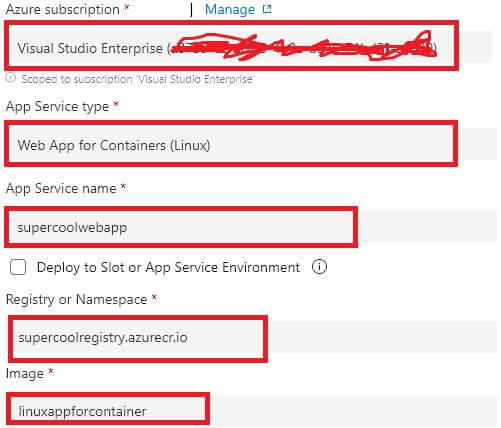This screenshot has width=501, height=428.
Task: Enable Deploy to Slot or App Service Environment
Action: click(18, 267)
